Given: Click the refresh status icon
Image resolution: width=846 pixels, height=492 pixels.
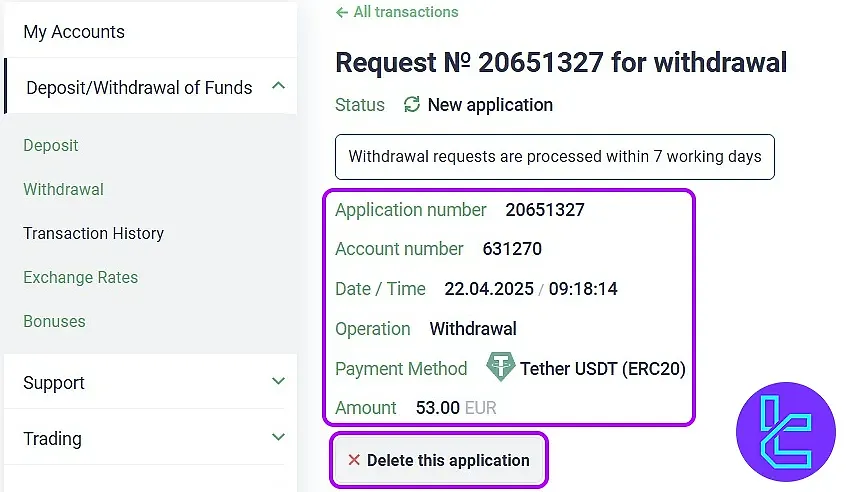Looking at the screenshot, I should point(412,105).
